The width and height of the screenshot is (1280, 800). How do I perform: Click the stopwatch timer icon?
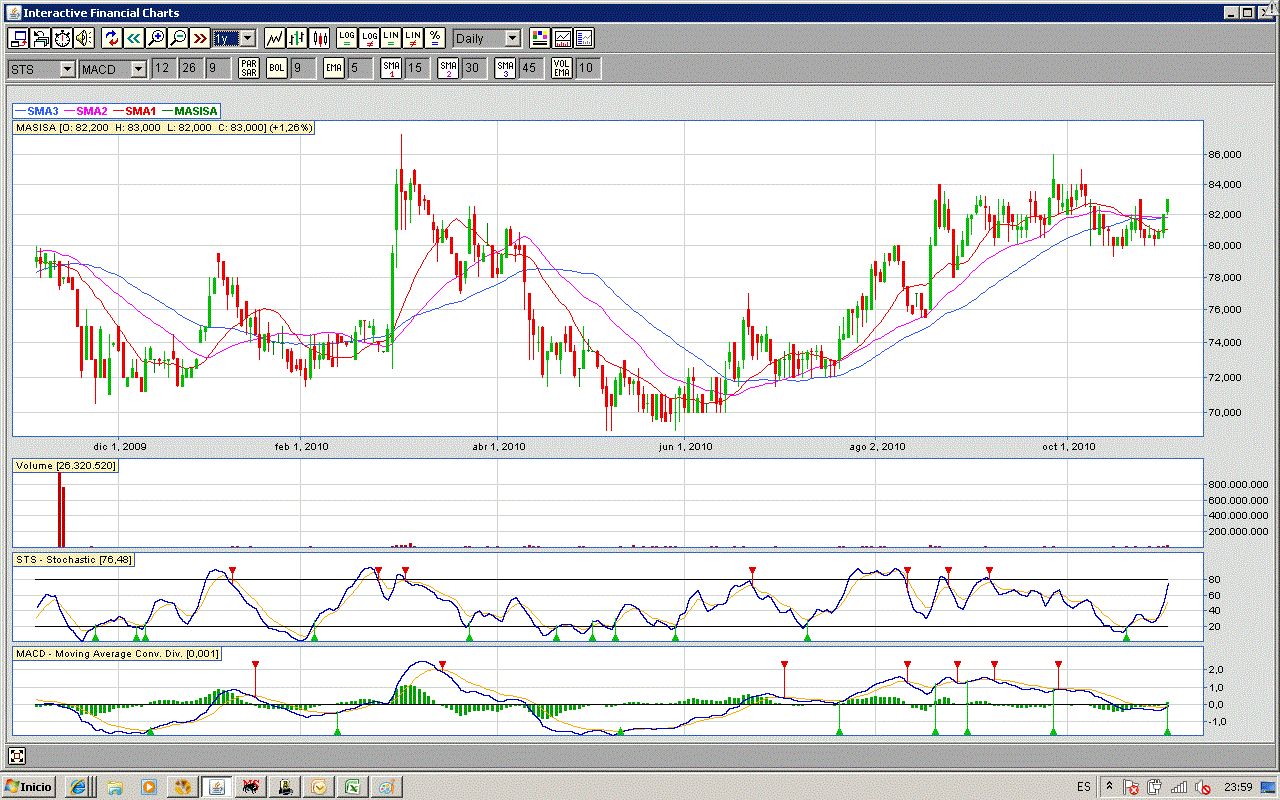click(62, 38)
